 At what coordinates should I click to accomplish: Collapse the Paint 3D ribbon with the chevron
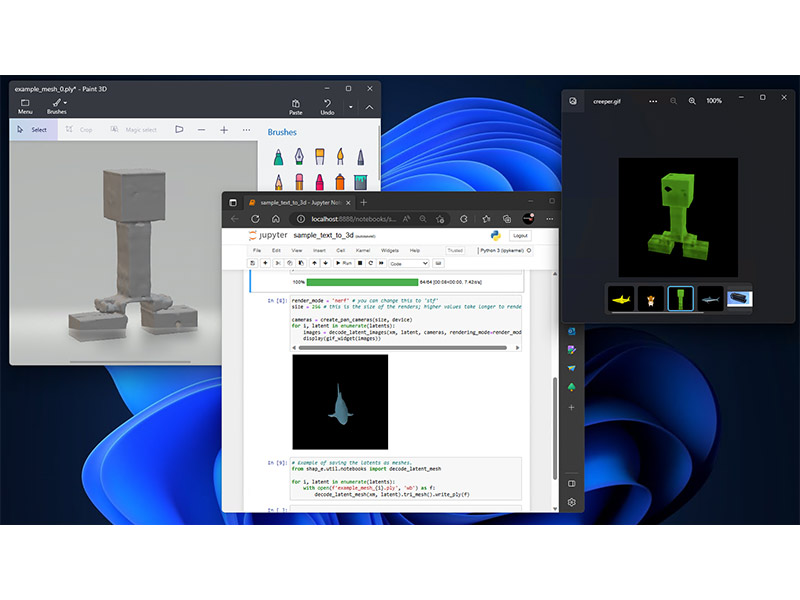tap(369, 107)
